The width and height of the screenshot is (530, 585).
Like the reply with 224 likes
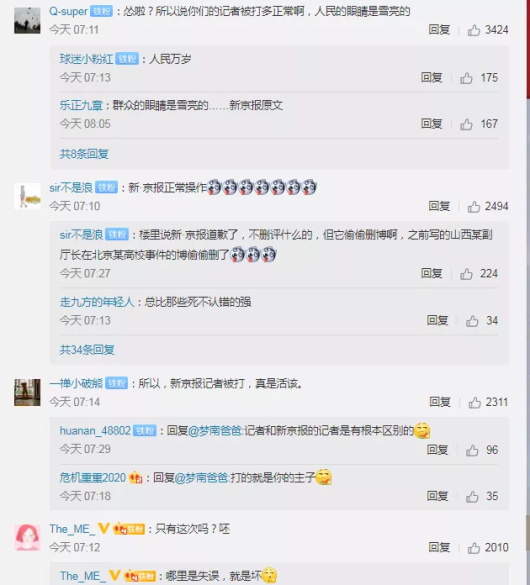pyautogui.click(x=466, y=274)
